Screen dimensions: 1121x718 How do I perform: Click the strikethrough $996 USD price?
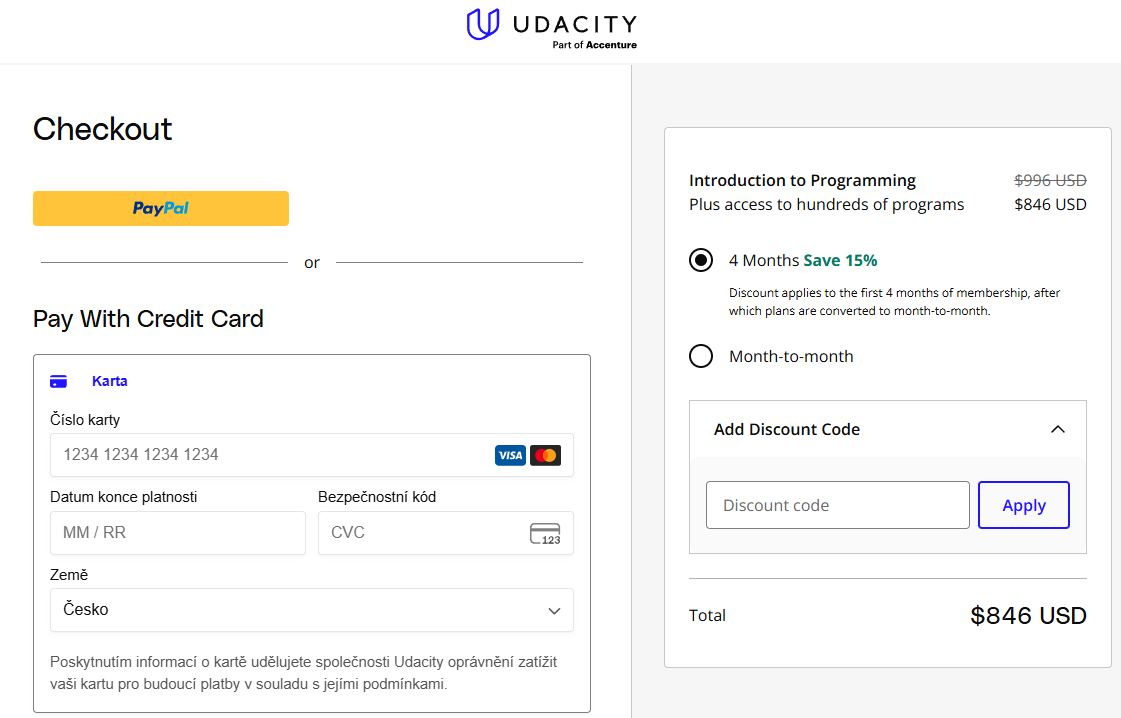(x=1049, y=180)
